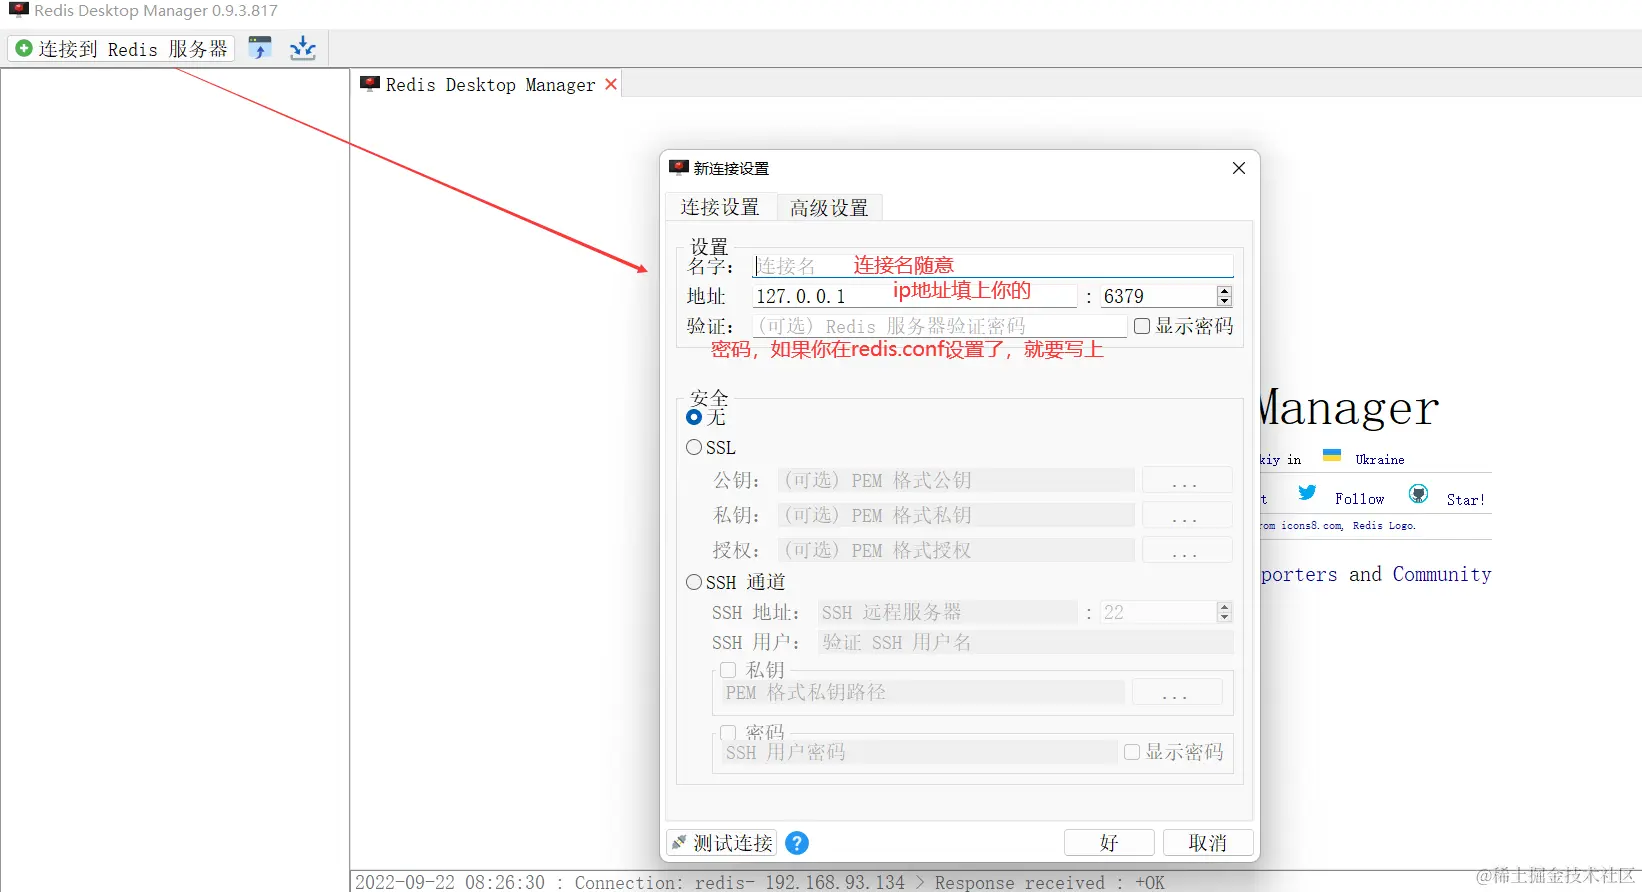
Task: Browse for PEM 授权 file
Action: click(1187, 550)
